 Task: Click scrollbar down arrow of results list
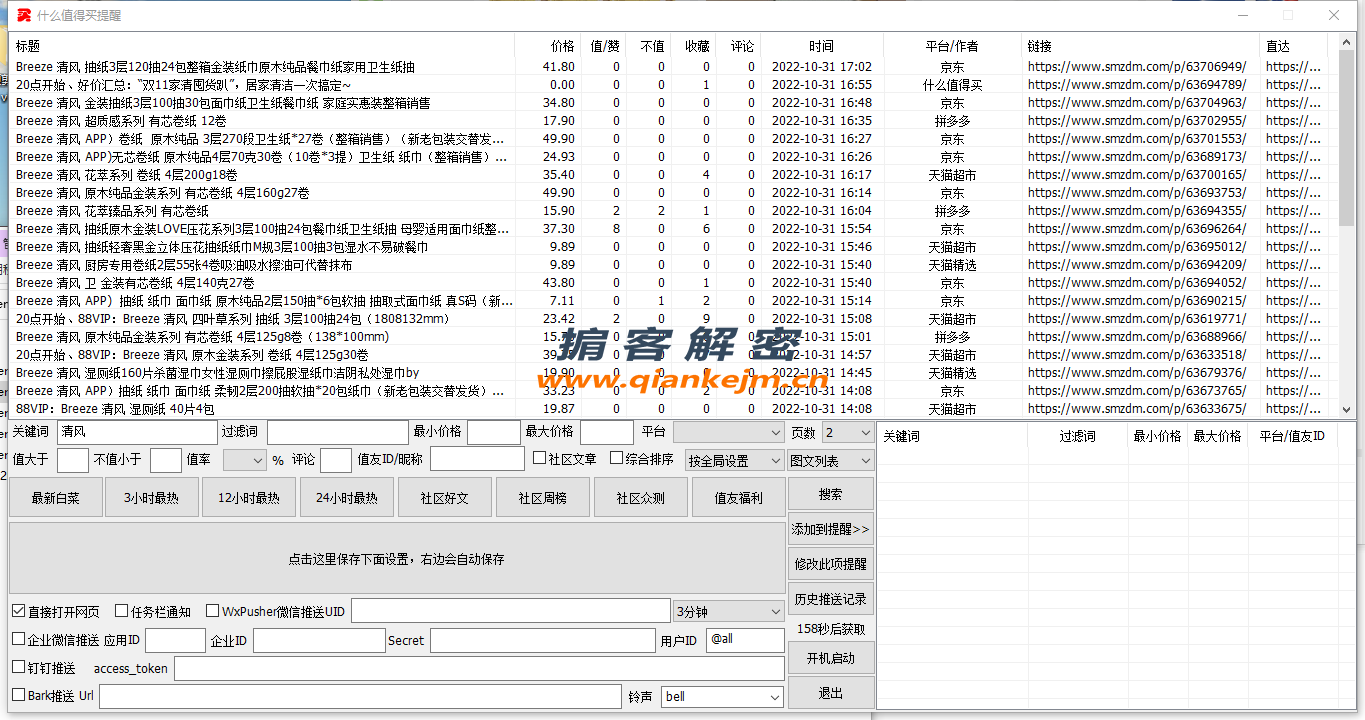(x=1346, y=409)
